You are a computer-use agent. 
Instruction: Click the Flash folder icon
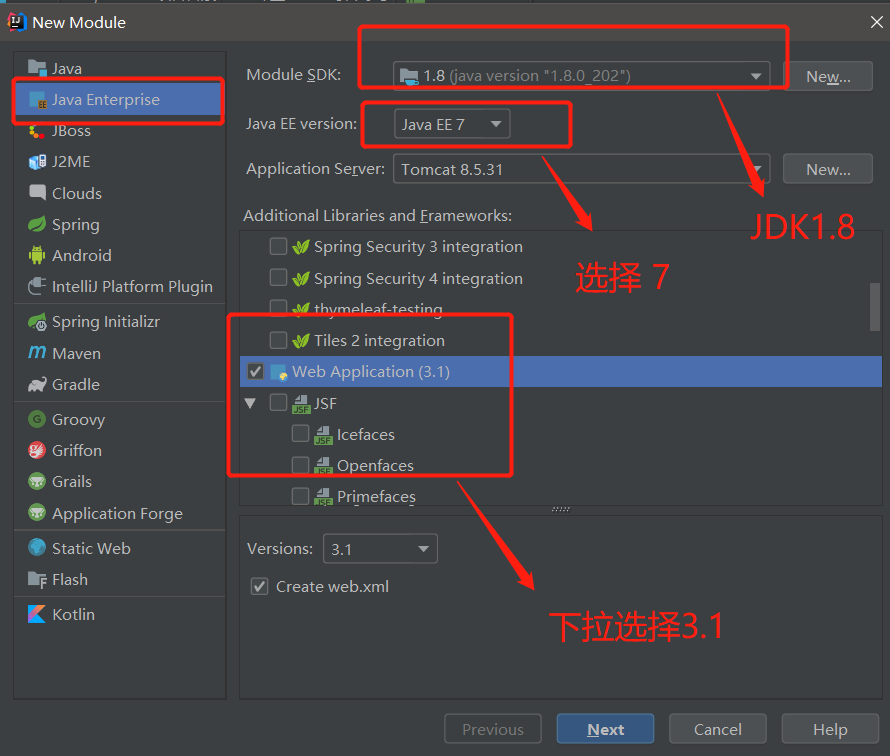coord(37,579)
